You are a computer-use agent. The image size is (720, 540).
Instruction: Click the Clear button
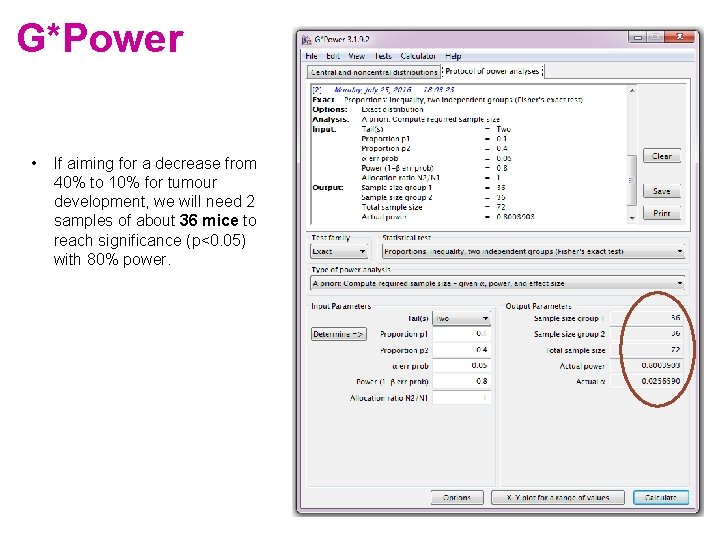coord(662,156)
